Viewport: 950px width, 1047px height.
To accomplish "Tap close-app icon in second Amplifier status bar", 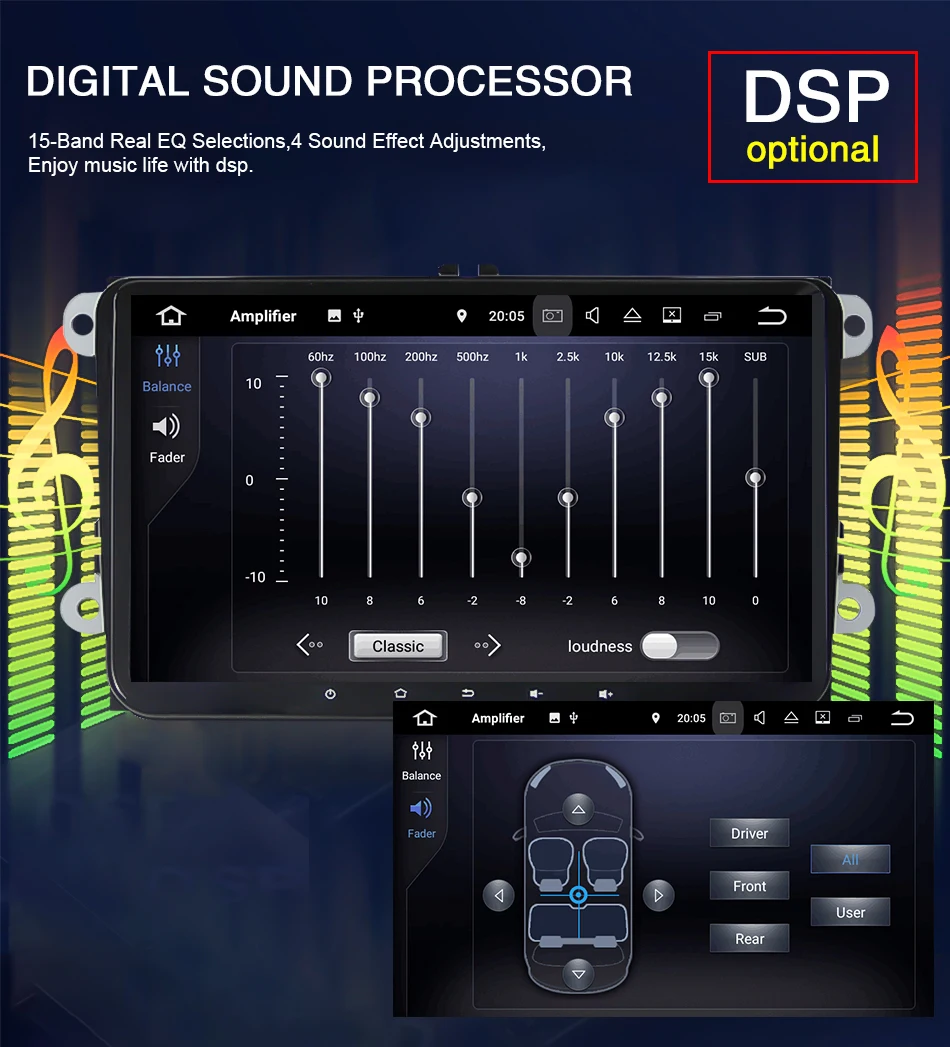I will [822, 717].
